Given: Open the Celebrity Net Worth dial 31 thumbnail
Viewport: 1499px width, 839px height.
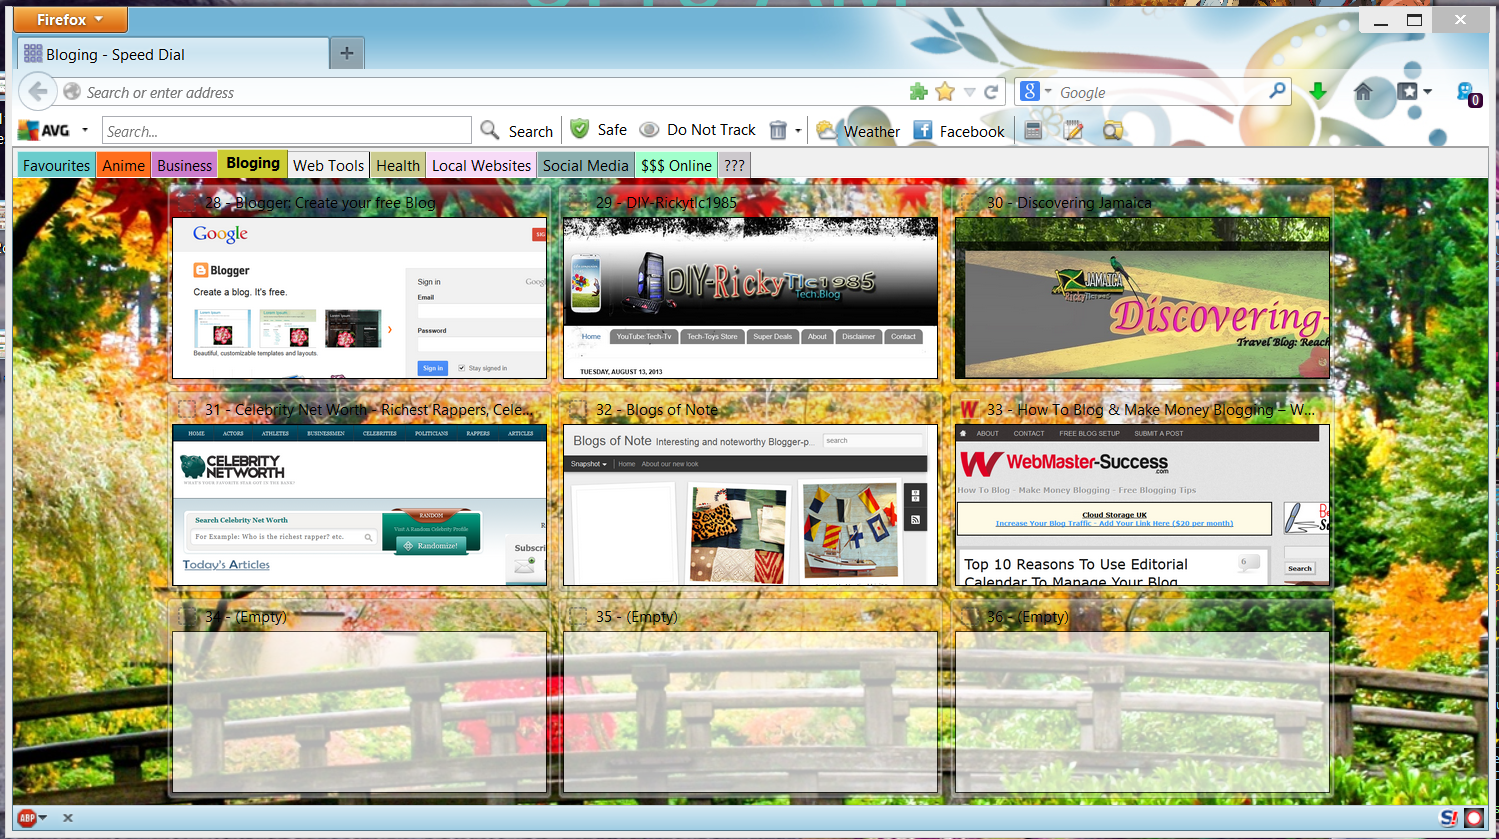Looking at the screenshot, I should [x=360, y=505].
